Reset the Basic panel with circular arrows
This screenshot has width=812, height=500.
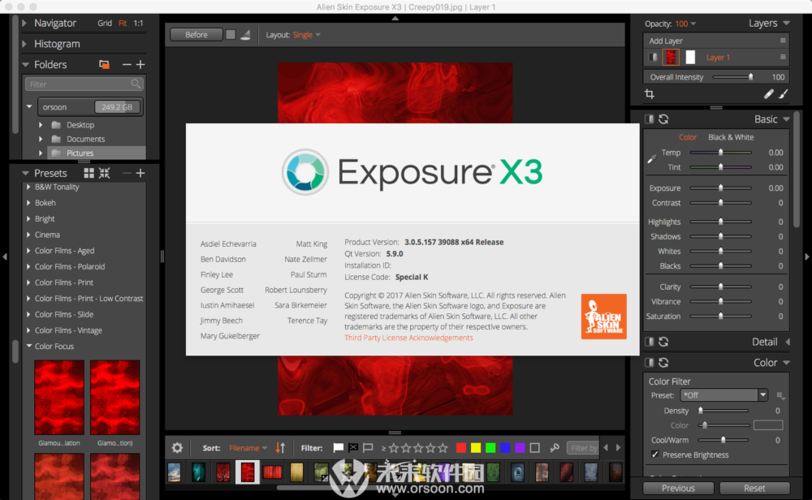click(x=663, y=119)
